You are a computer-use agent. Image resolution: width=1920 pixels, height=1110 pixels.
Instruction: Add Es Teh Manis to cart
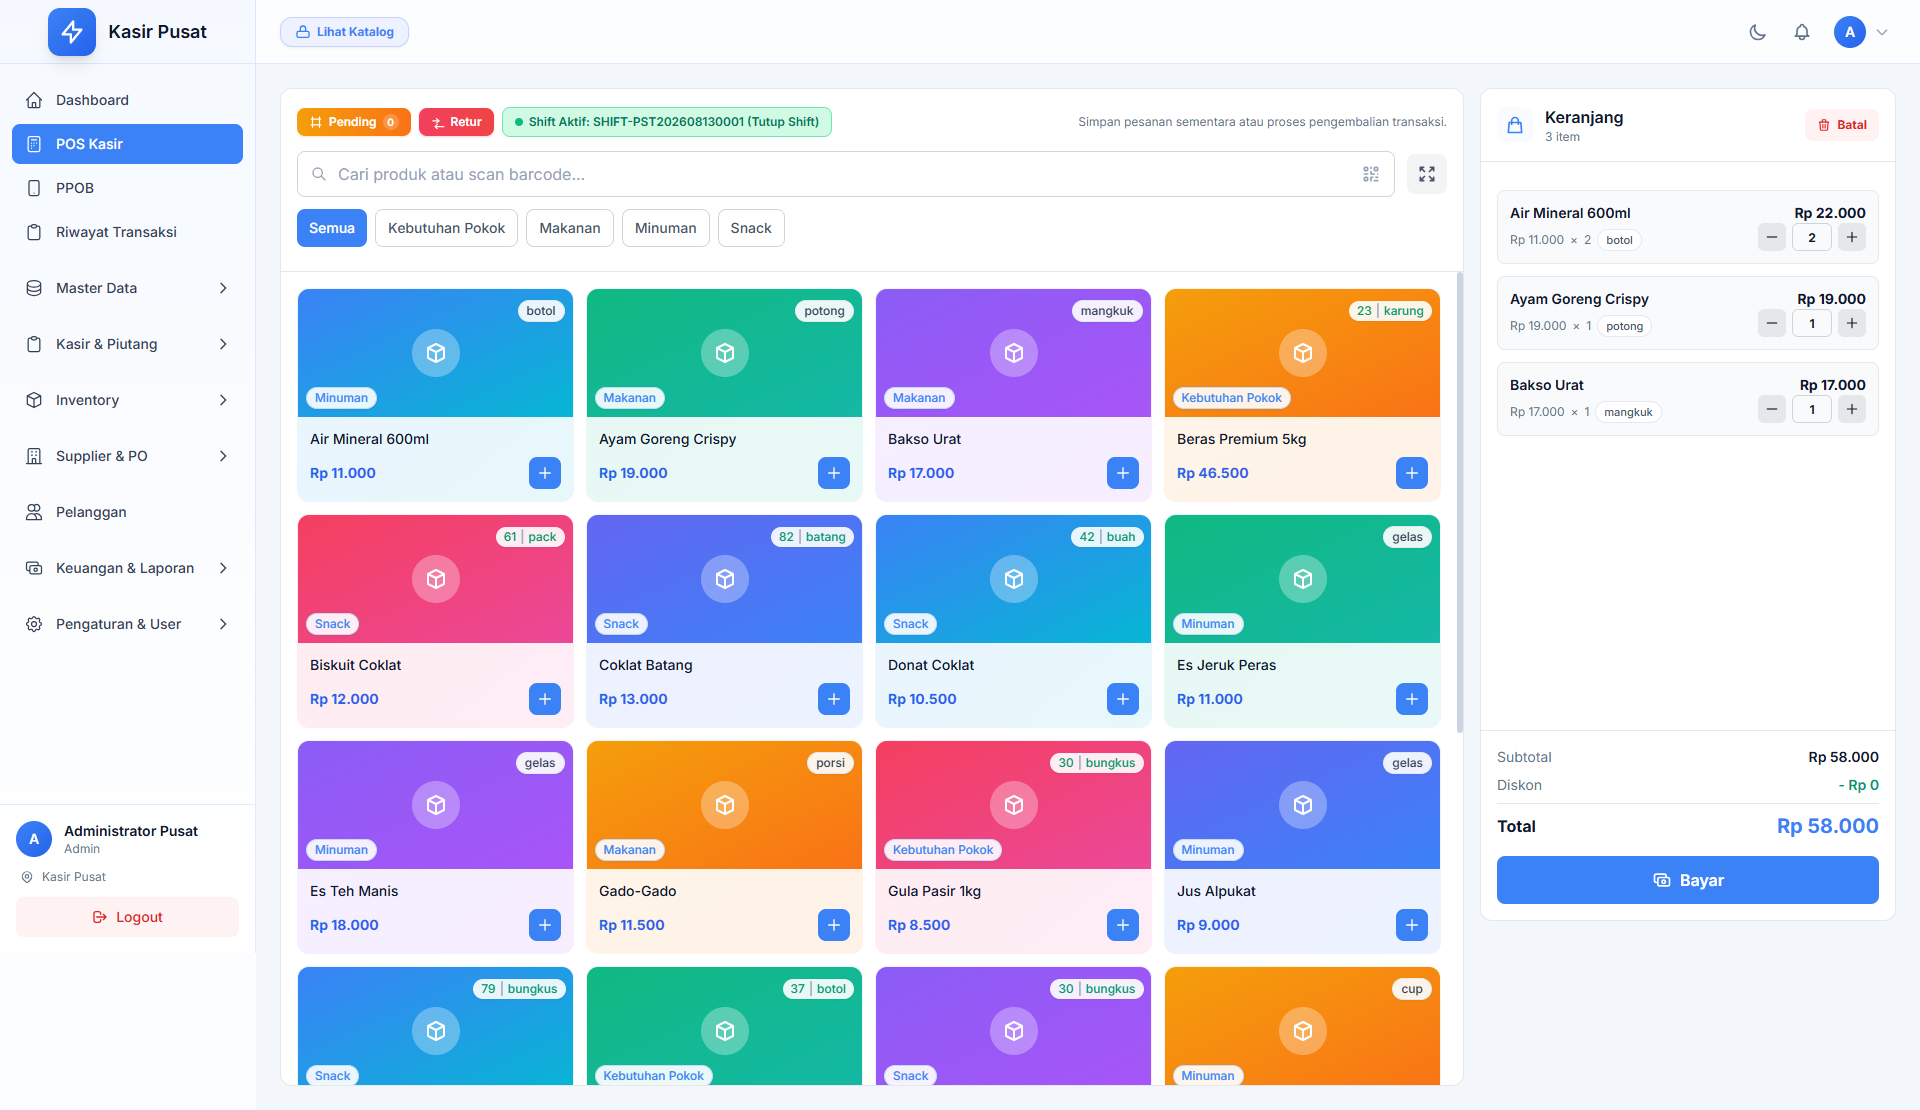pyautogui.click(x=545, y=925)
